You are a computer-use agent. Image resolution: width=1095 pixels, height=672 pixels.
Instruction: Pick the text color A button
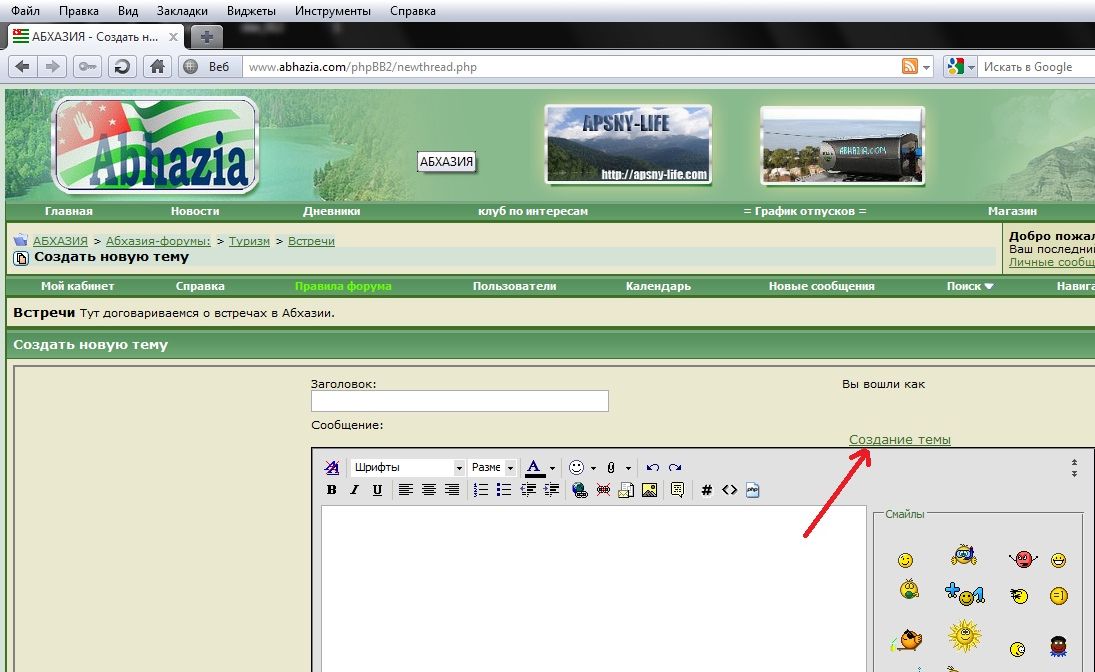(534, 467)
